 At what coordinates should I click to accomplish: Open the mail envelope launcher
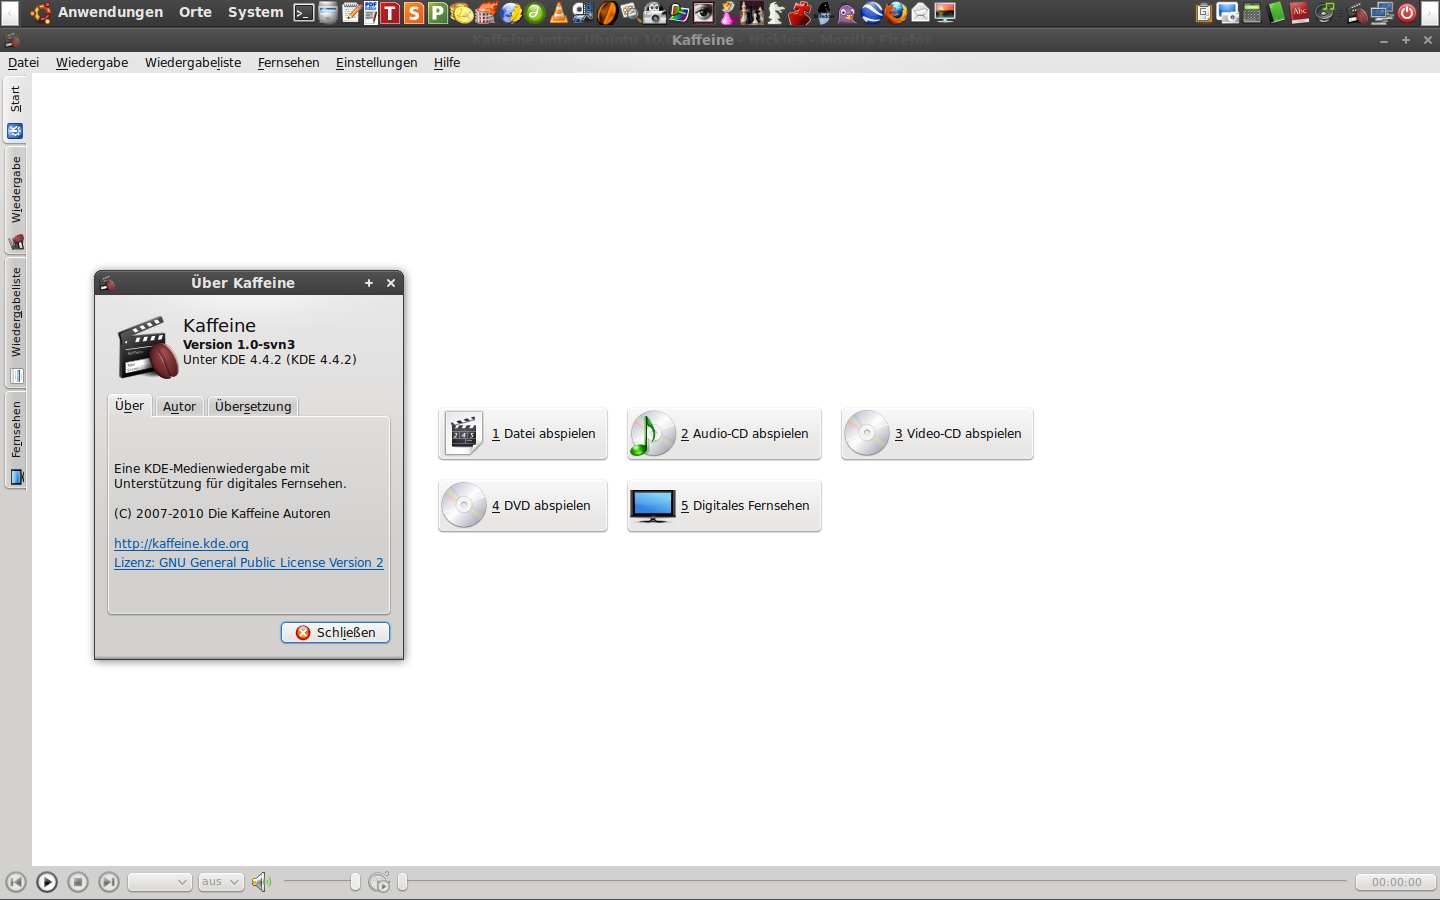click(x=920, y=13)
